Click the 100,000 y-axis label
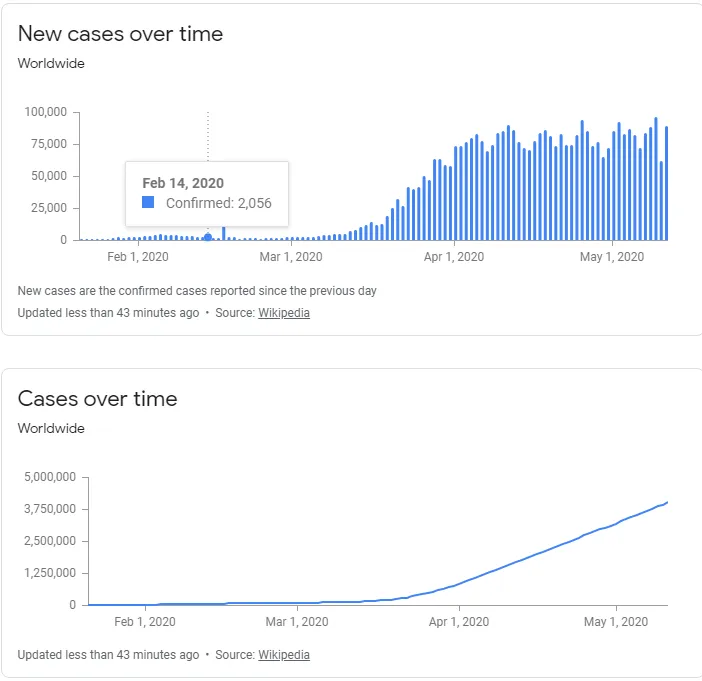Viewport: 702px width, 681px height. pos(46,112)
